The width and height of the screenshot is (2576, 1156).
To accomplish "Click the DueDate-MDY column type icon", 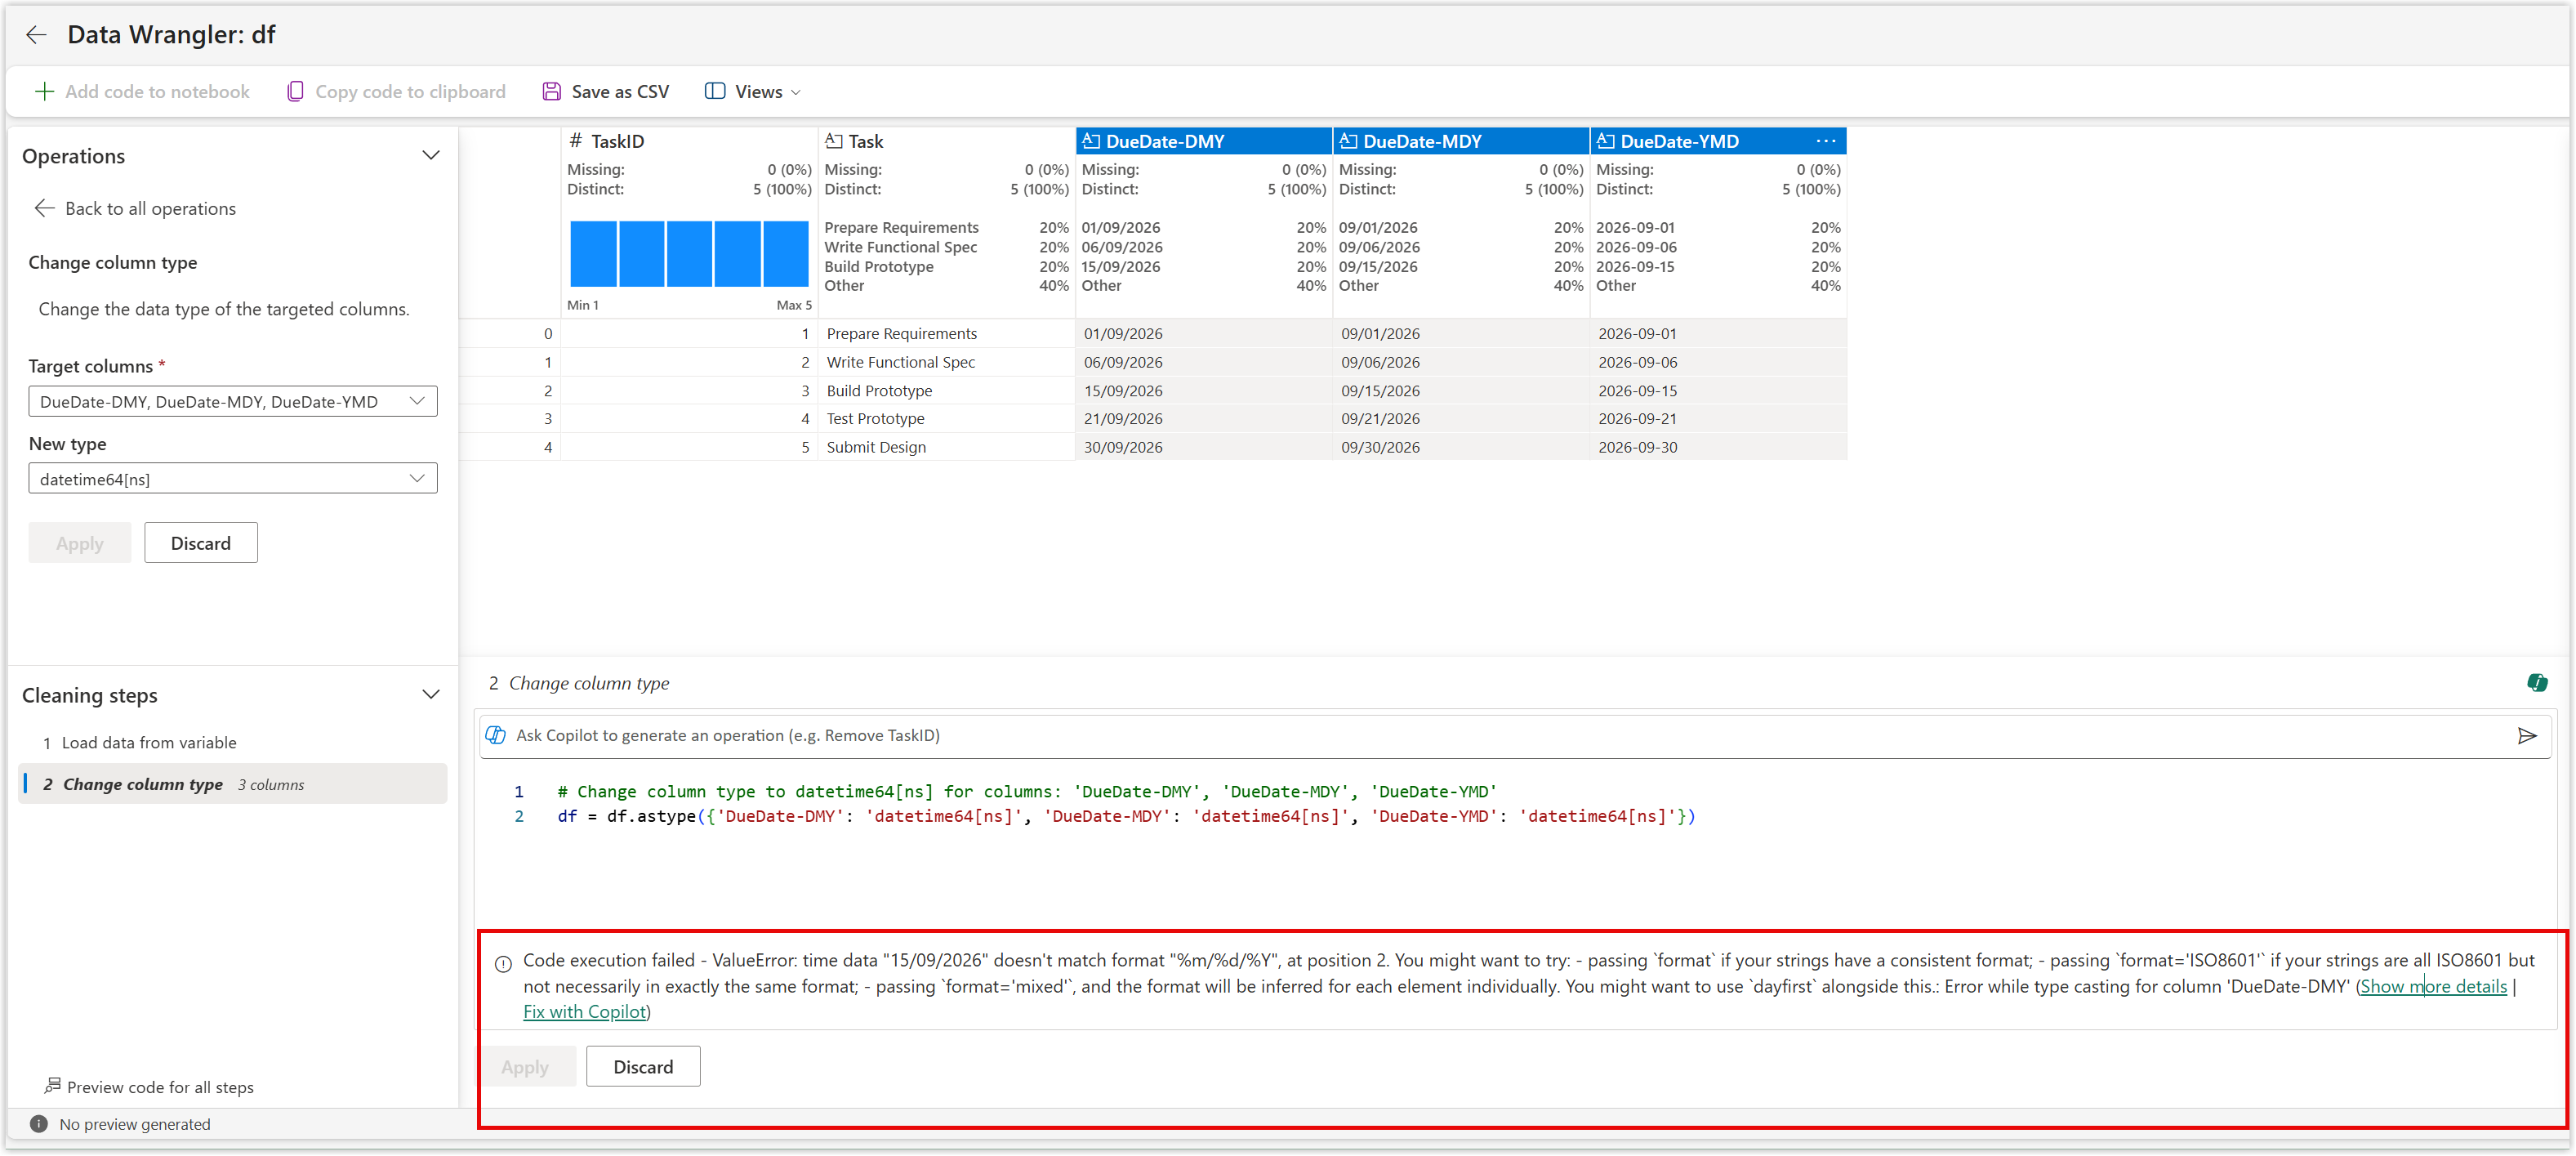I will click(1348, 141).
